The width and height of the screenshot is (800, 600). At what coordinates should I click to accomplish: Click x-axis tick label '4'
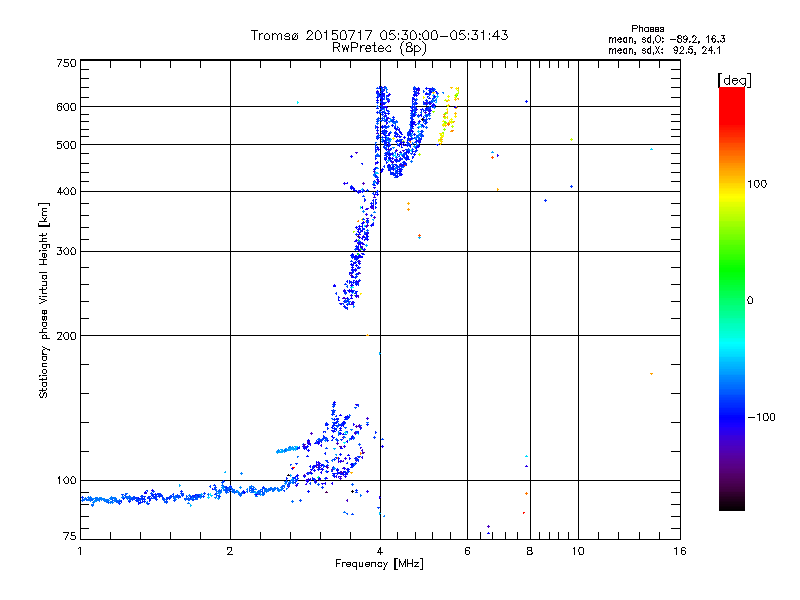[380, 551]
